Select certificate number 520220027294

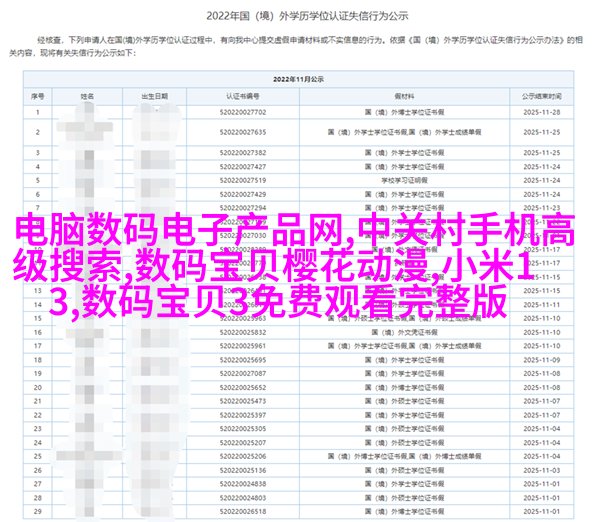pos(243,208)
